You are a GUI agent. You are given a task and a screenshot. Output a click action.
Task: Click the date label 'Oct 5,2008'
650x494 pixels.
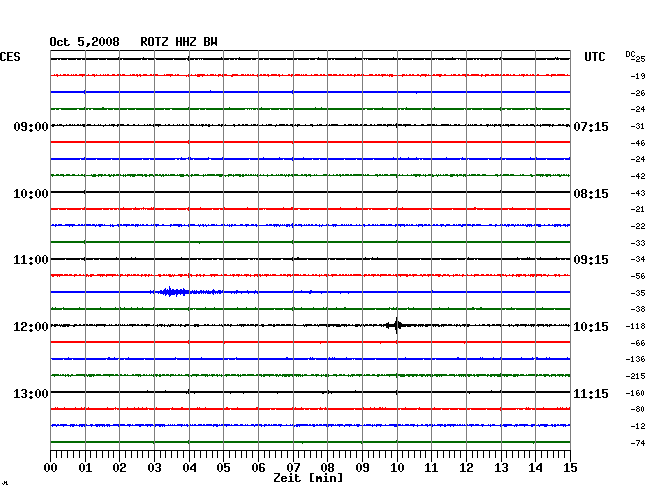pyautogui.click(x=85, y=42)
